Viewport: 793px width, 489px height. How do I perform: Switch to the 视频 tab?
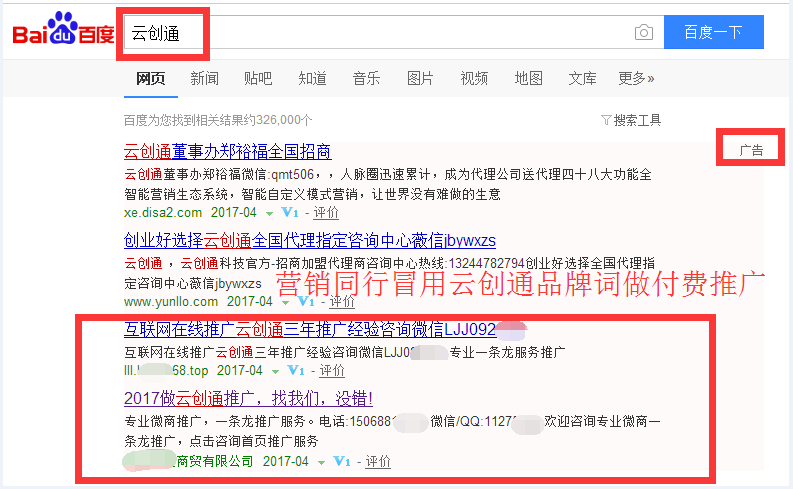click(474, 78)
